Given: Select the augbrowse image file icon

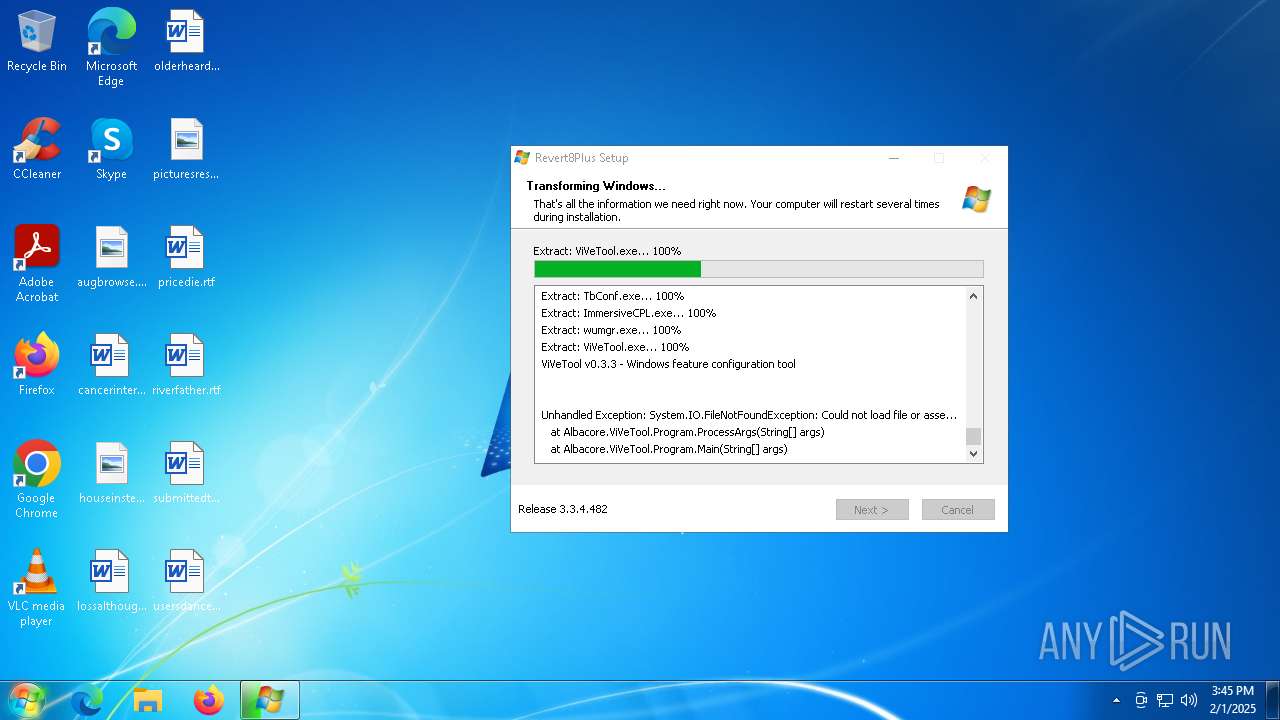Looking at the screenshot, I should point(111,257).
